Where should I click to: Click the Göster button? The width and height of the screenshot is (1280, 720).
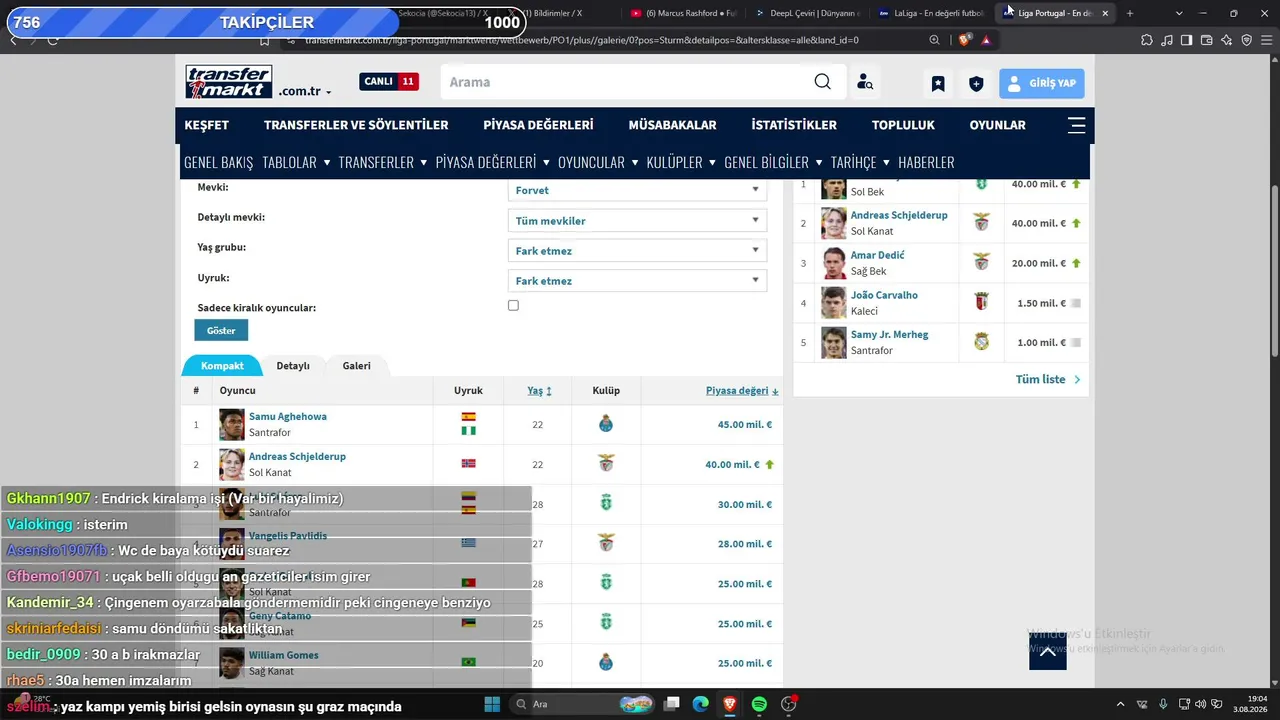pos(221,330)
